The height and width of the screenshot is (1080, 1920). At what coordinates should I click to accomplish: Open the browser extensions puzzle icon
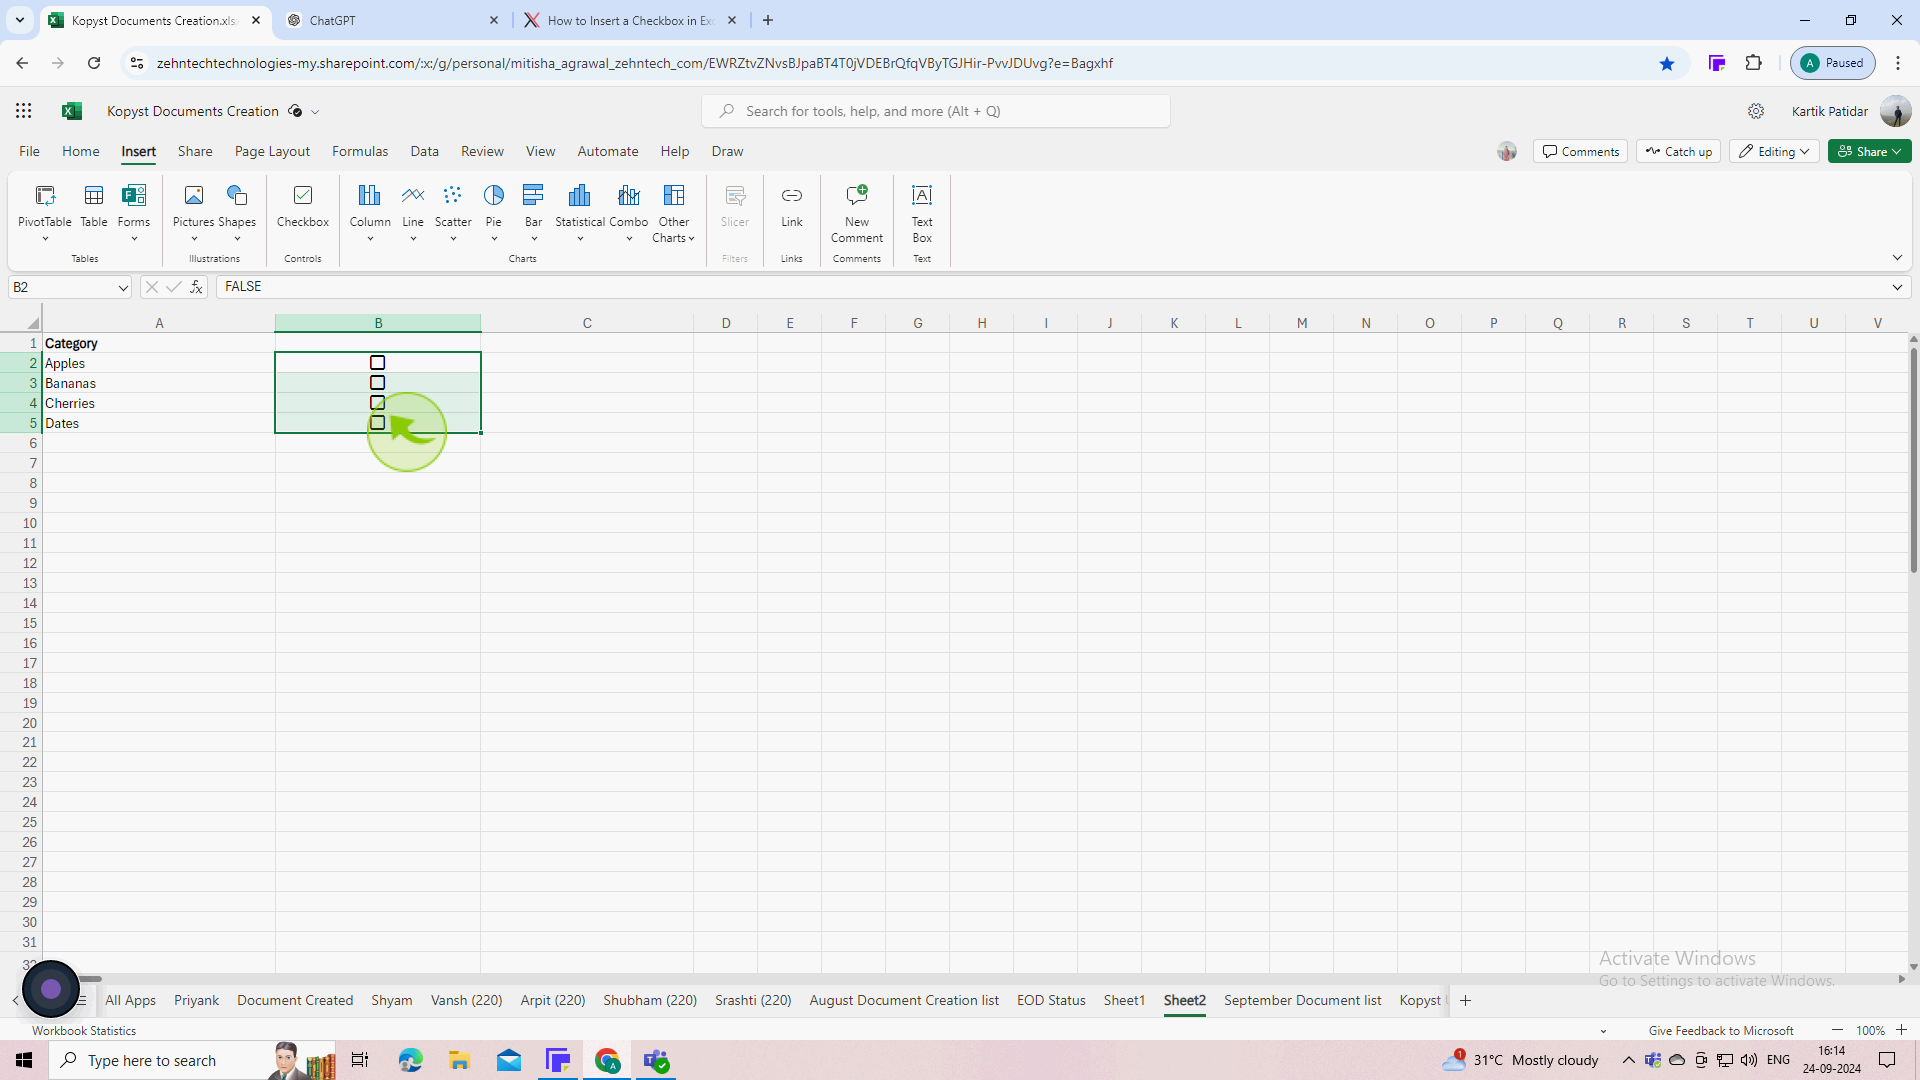[x=1754, y=63]
